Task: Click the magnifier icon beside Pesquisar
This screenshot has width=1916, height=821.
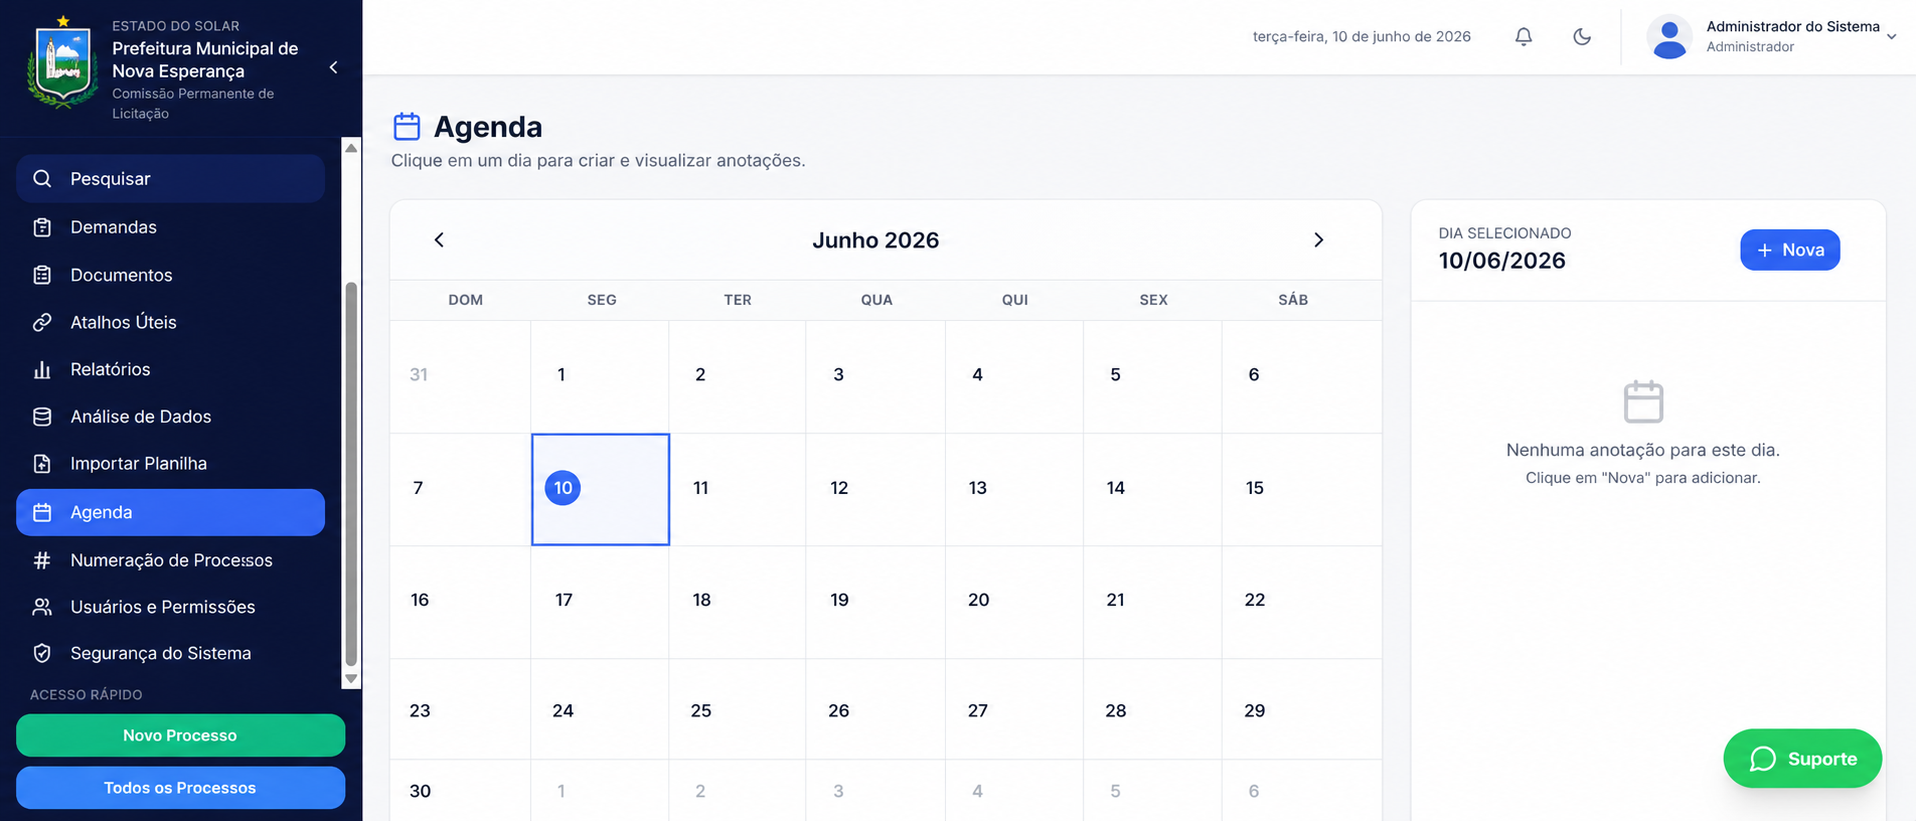Action: pyautogui.click(x=42, y=179)
